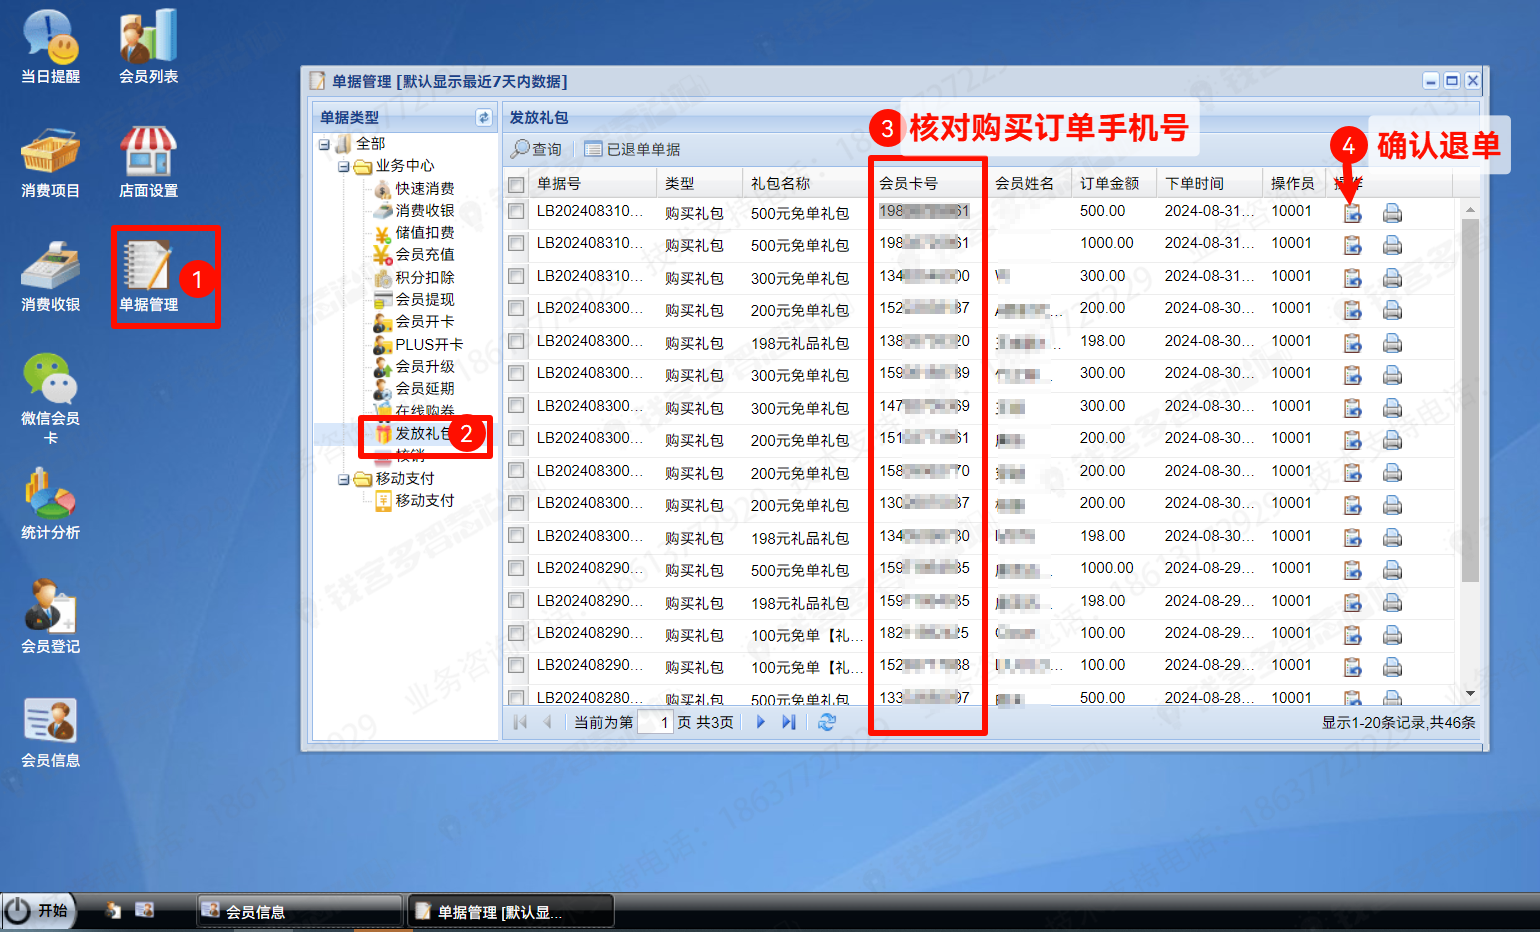1540x932 pixels.
Task: Sort by the 礼包名称 column header
Action: [806, 183]
